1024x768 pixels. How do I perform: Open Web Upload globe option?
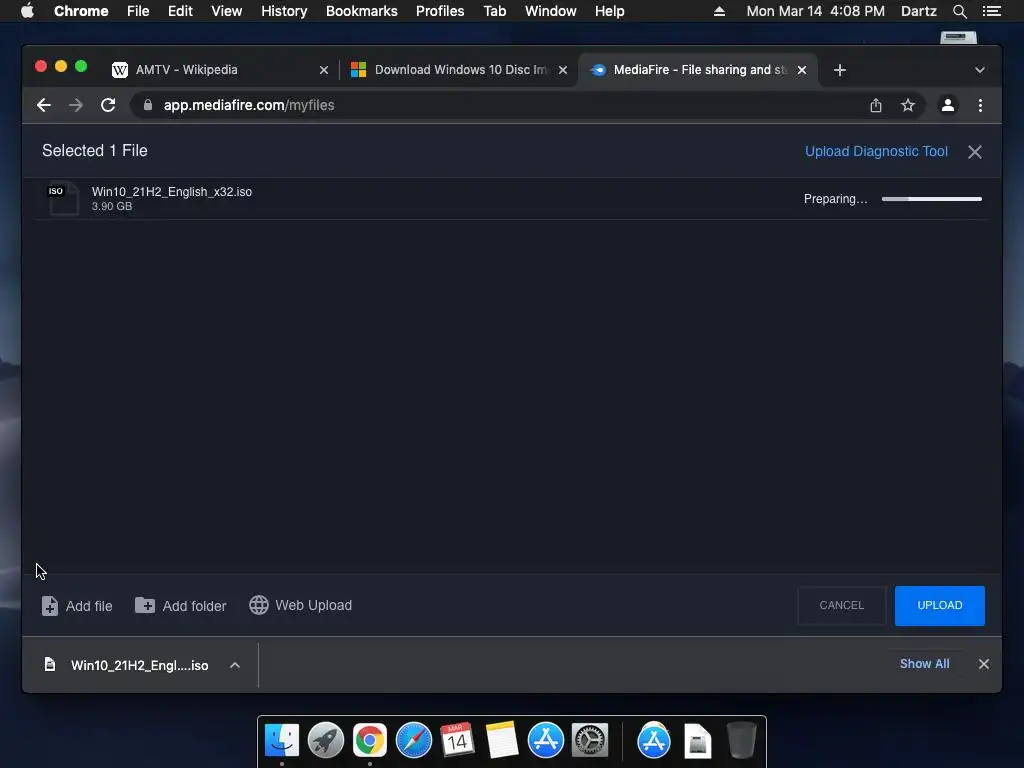coord(259,605)
